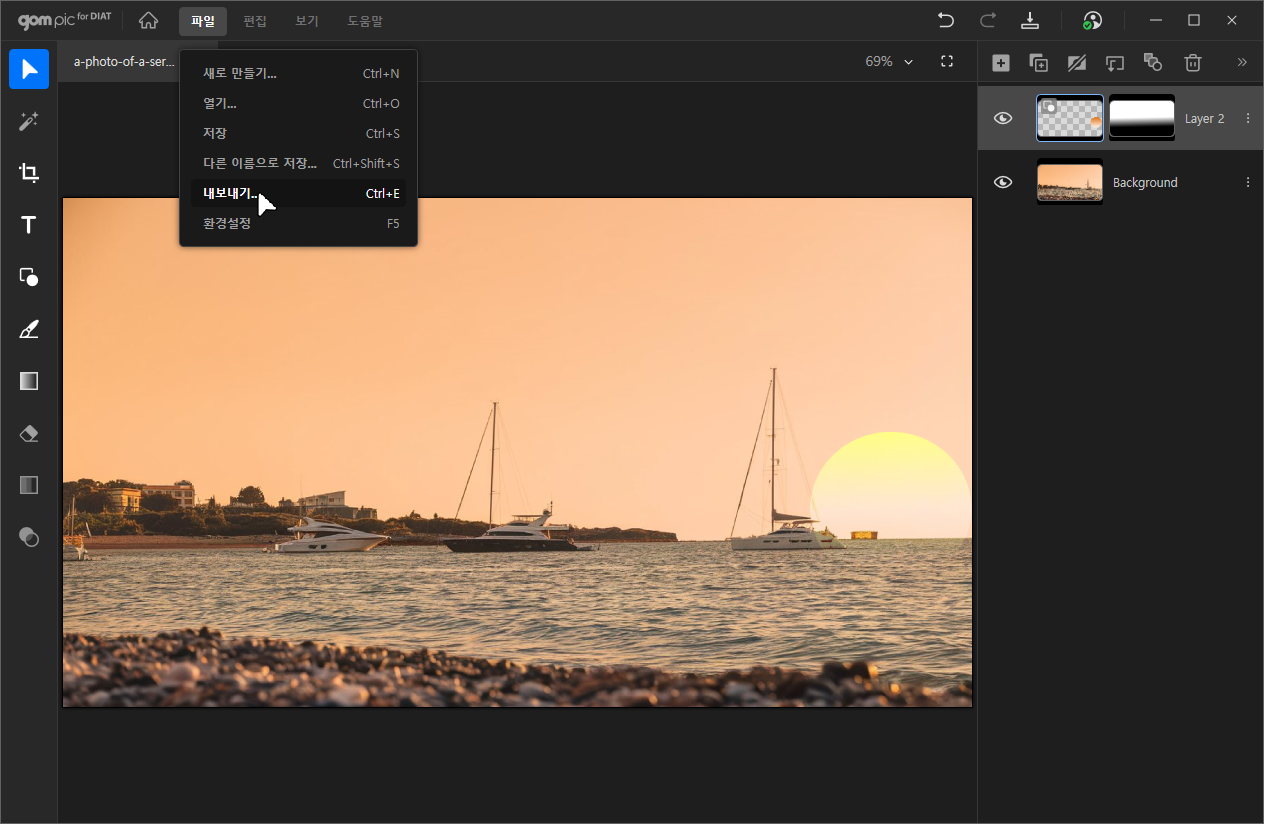
Task: Collapse the layers panel with double chevron
Action: (1242, 62)
